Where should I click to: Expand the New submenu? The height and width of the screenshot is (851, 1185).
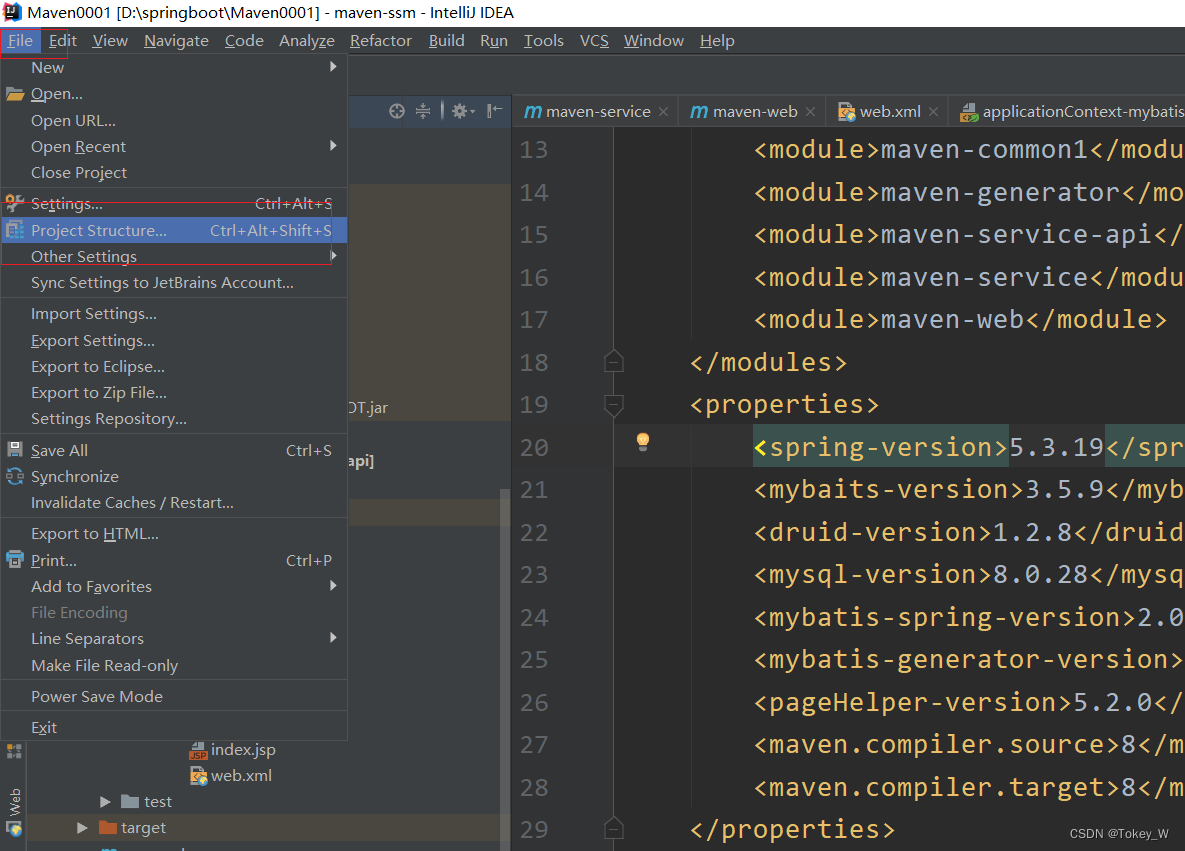pos(47,68)
